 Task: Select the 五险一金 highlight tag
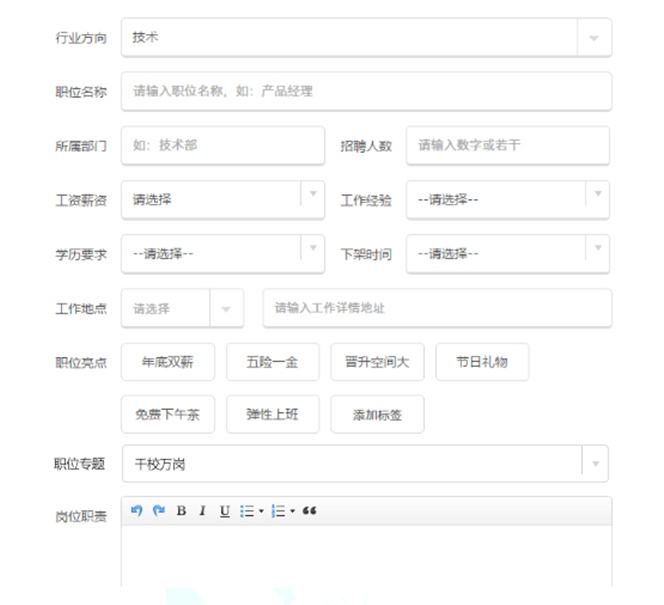(273, 362)
